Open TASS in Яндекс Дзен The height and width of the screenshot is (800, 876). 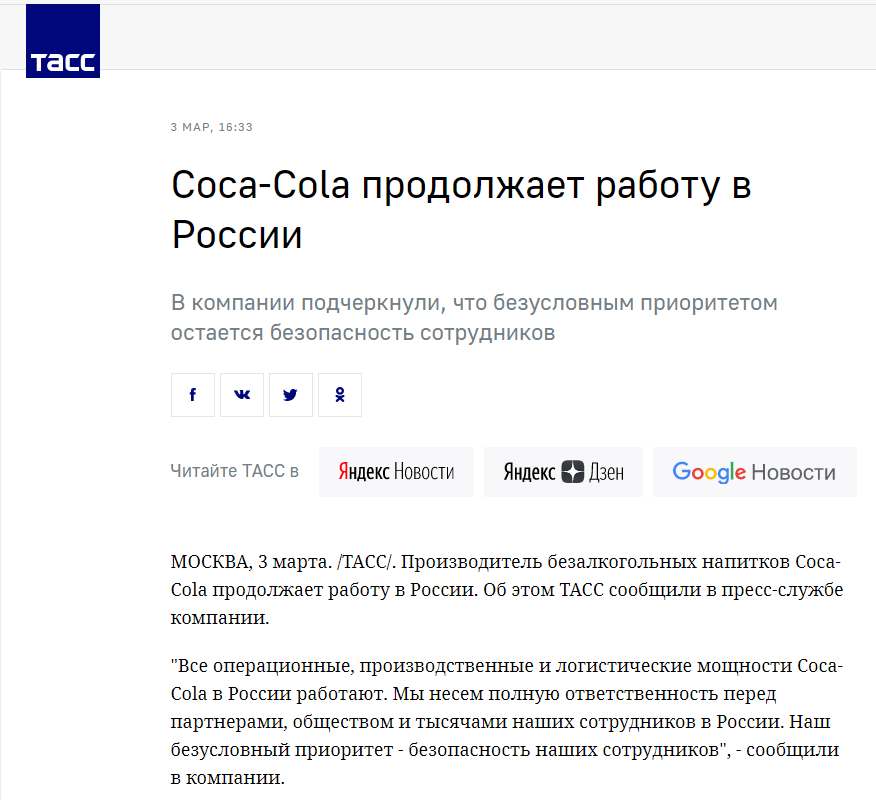(563, 472)
